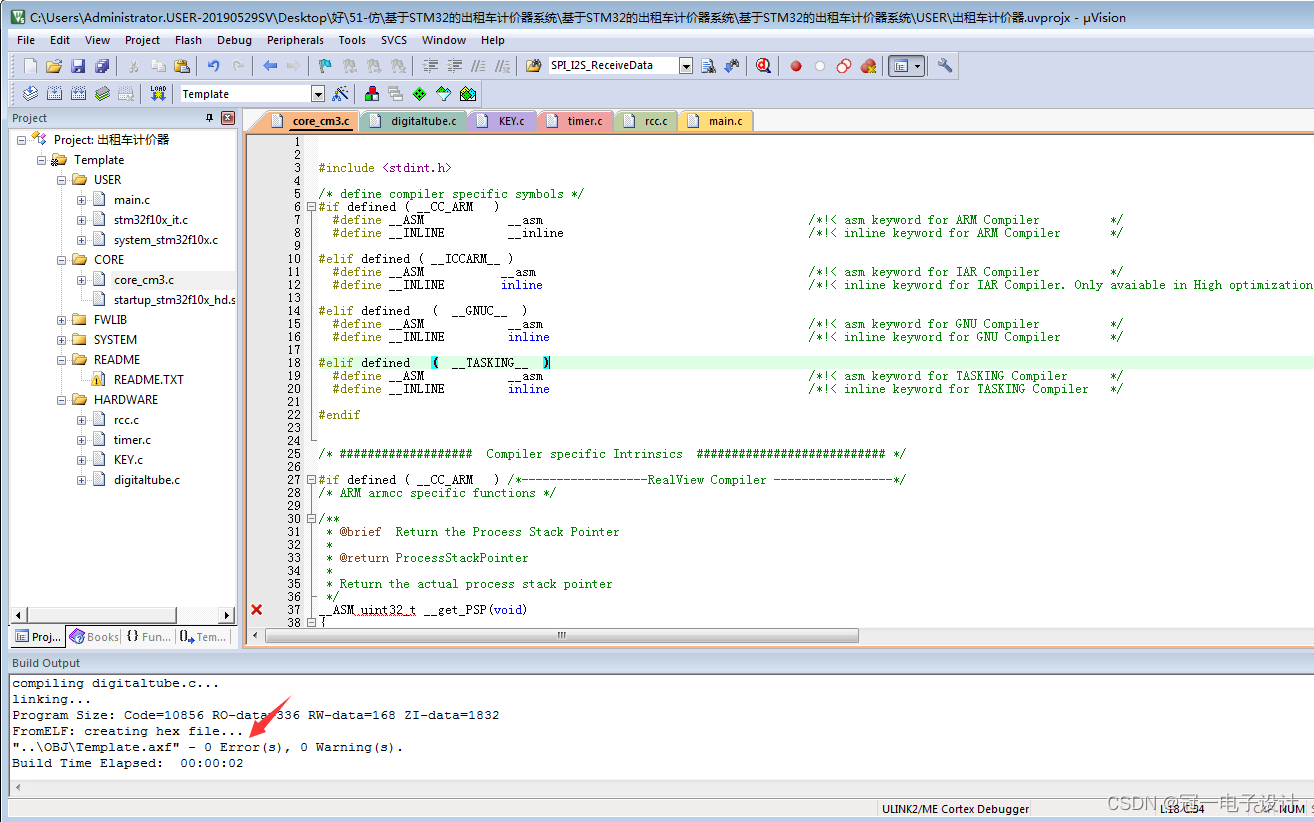The width and height of the screenshot is (1314, 822).
Task: Close the Project panel
Action: (228, 118)
